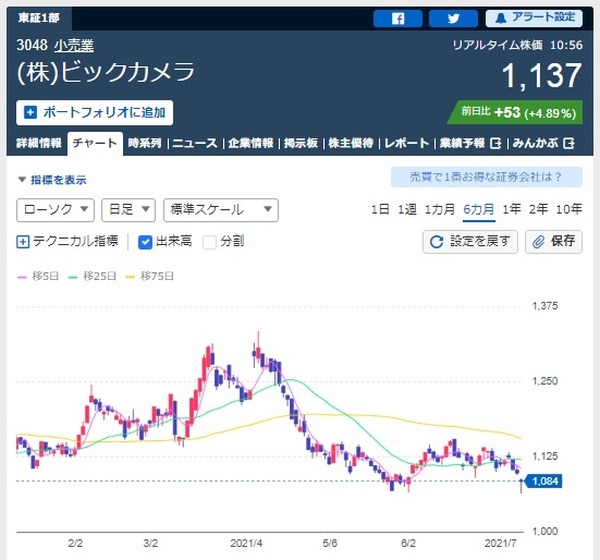The height and width of the screenshot is (560, 600).
Task: Select the 10年 time range
Action: [569, 209]
